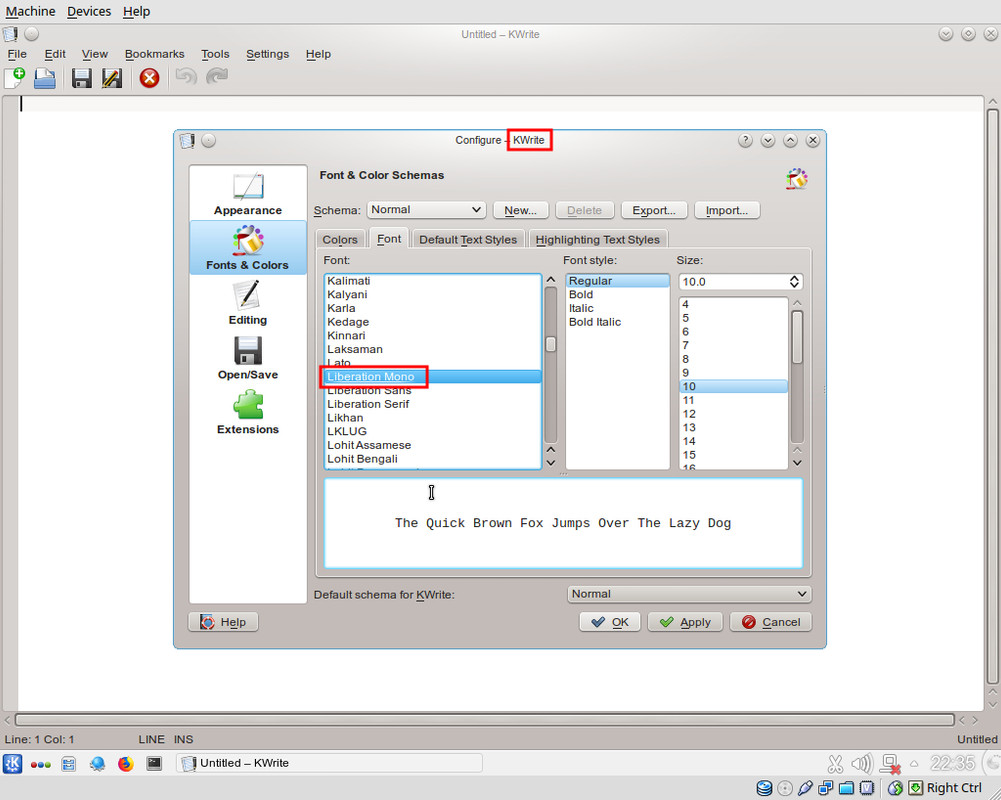The image size is (1001, 800).
Task: Show hidden tray icons arrow
Action: pyautogui.click(x=914, y=764)
